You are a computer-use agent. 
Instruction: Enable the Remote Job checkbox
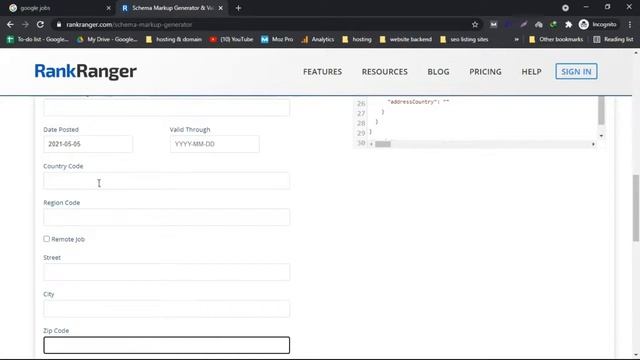tap(47, 239)
